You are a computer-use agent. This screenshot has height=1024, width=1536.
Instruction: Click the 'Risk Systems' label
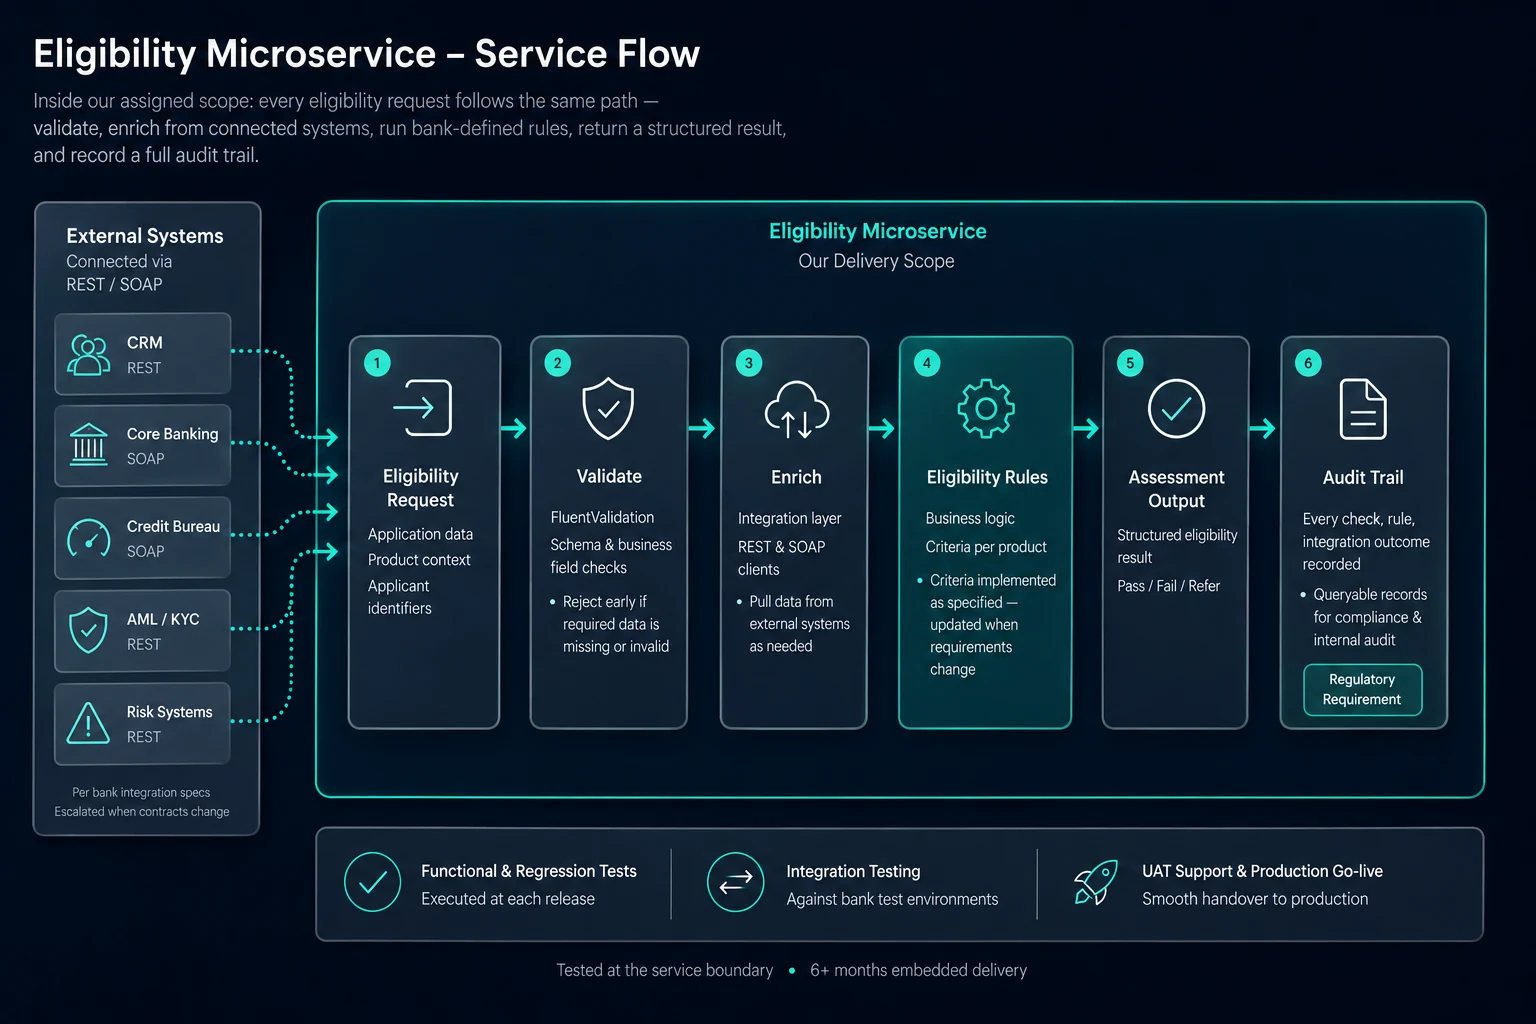[169, 712]
